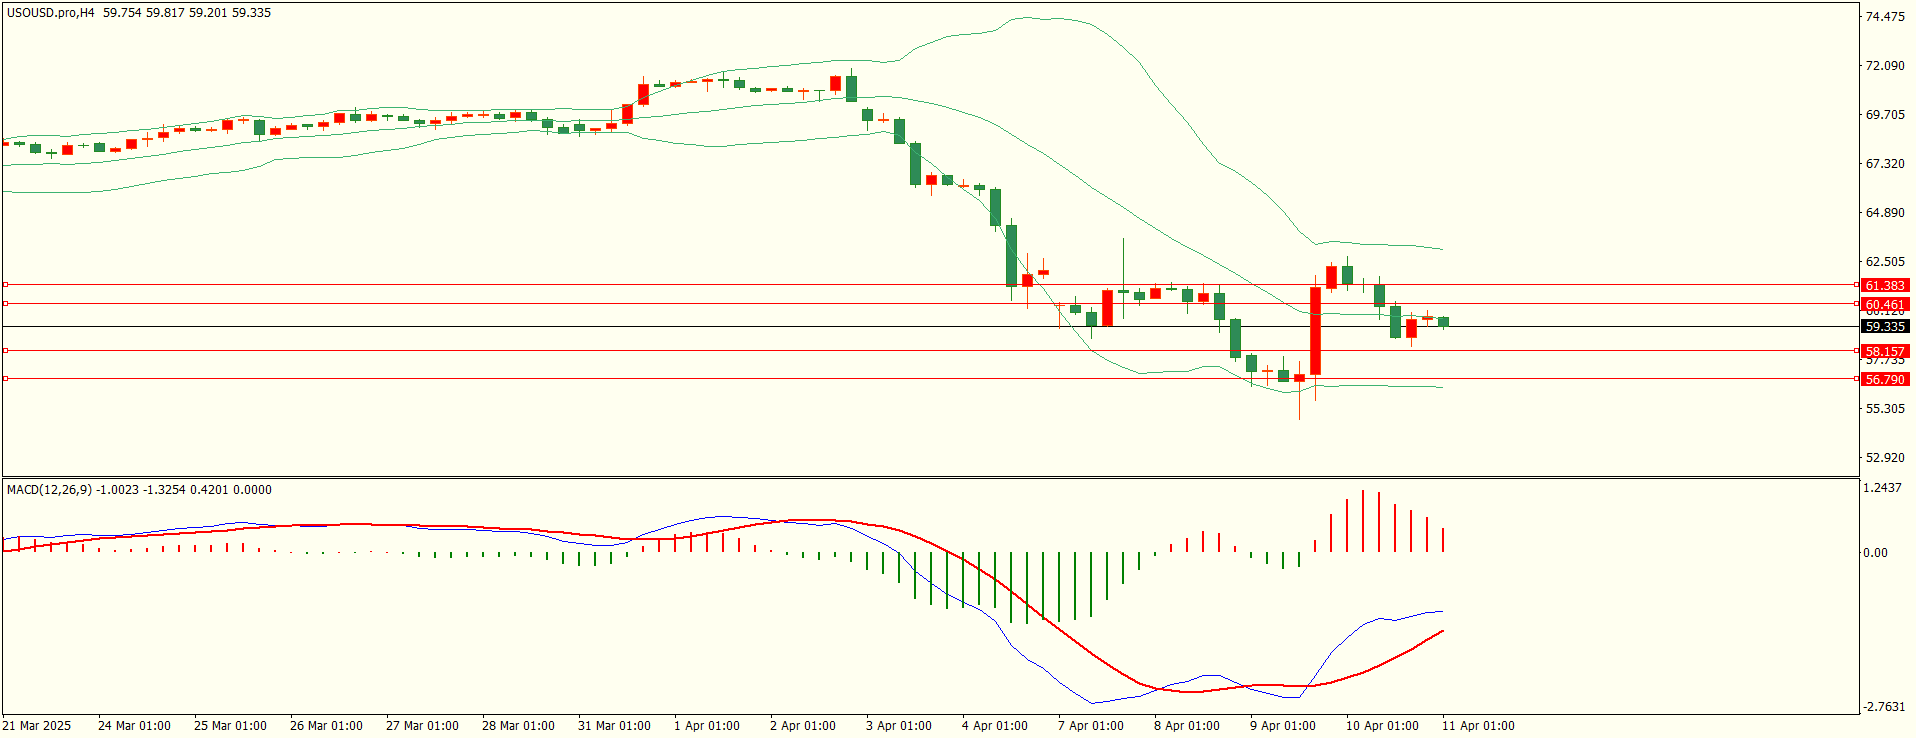Click the left handle of the 58.157 line
Image resolution: width=1916 pixels, height=738 pixels.
[x=6, y=350]
